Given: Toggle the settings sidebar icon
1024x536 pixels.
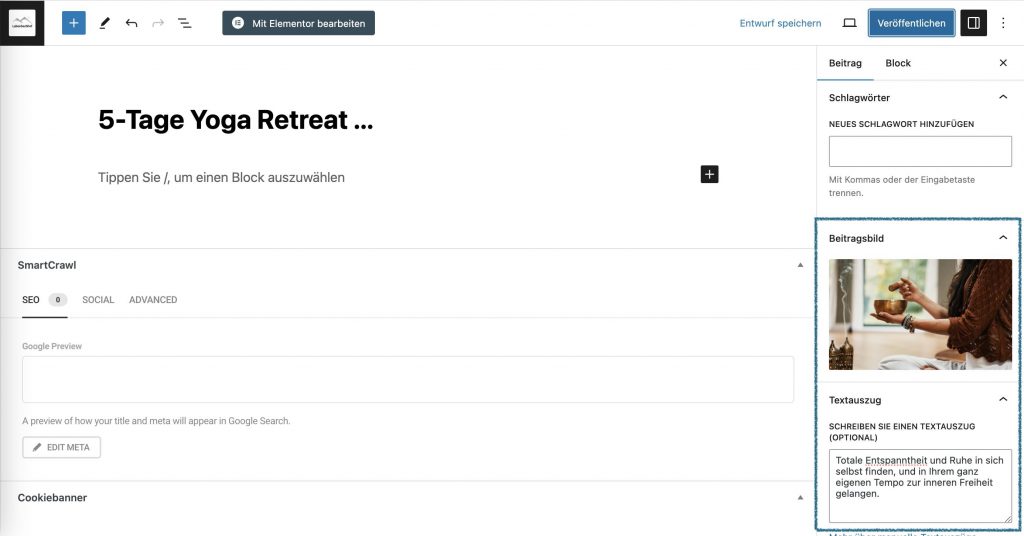Looking at the screenshot, I should [973, 23].
